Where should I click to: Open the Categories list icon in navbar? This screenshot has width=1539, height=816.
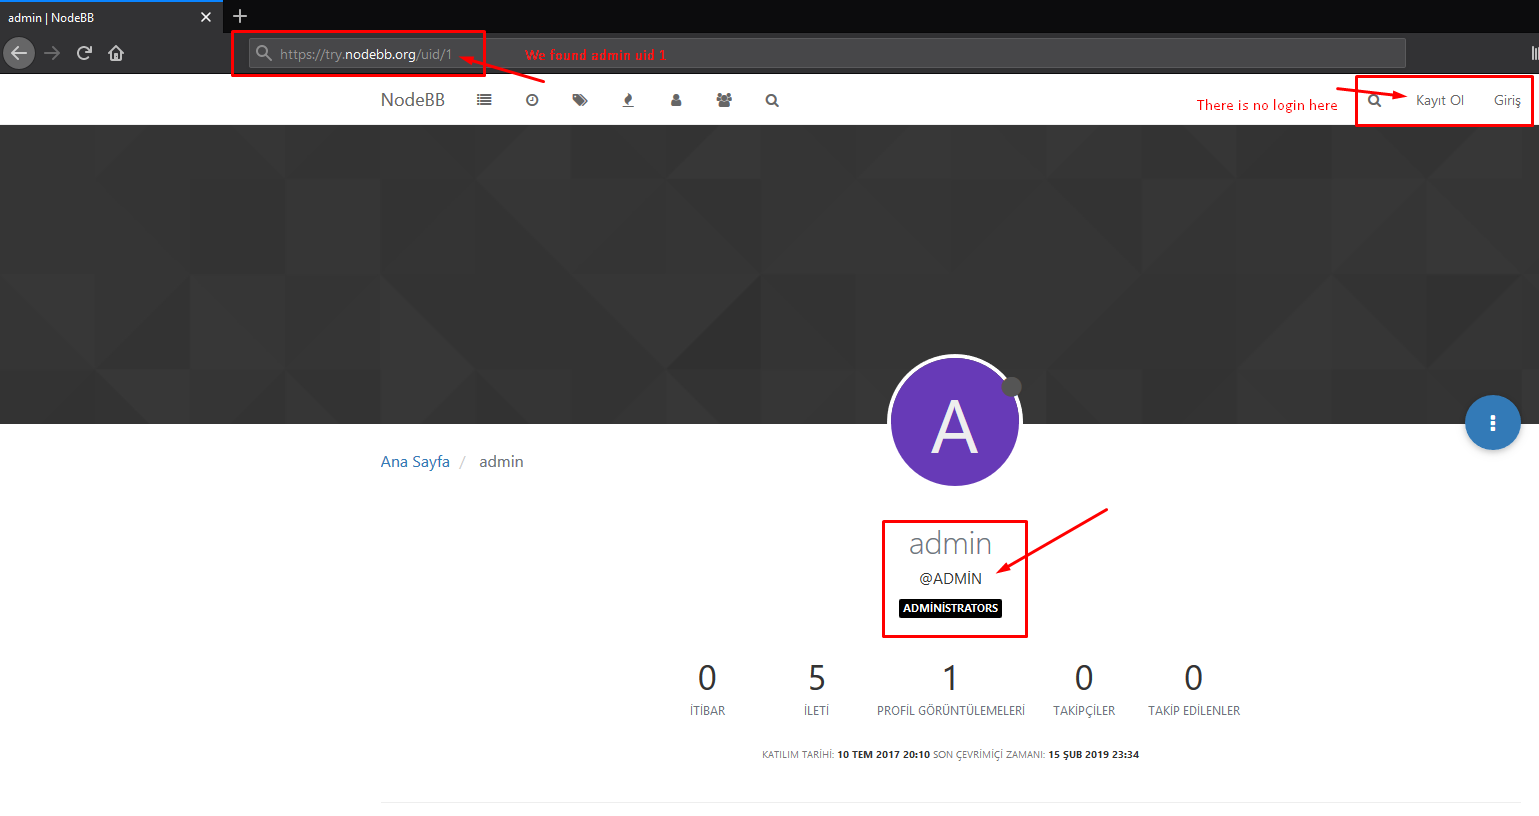pos(484,100)
